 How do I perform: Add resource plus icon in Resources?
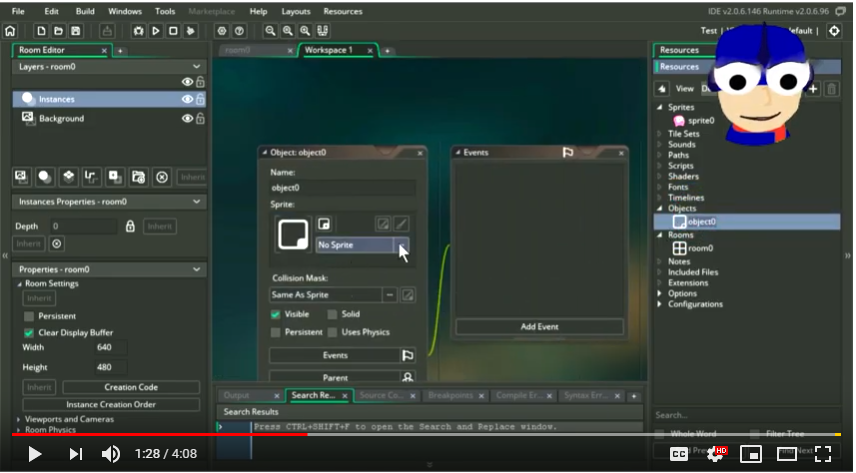(x=813, y=88)
